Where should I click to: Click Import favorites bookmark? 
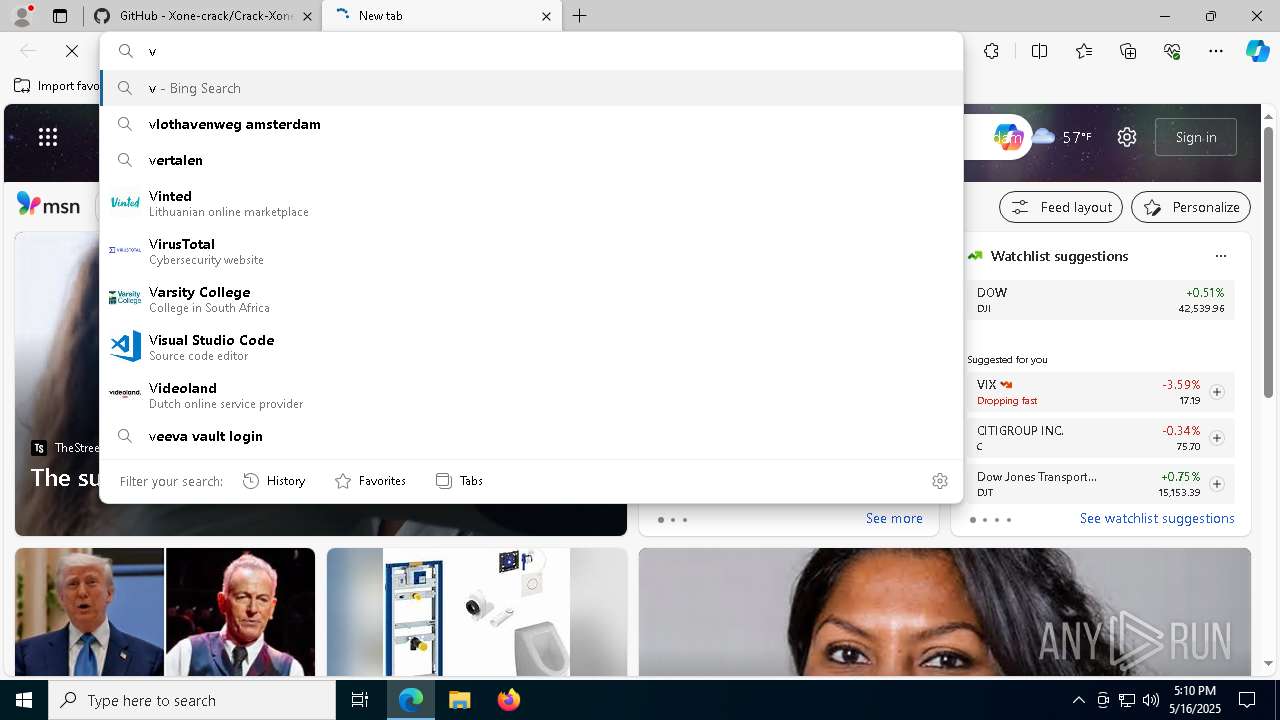click(57, 86)
